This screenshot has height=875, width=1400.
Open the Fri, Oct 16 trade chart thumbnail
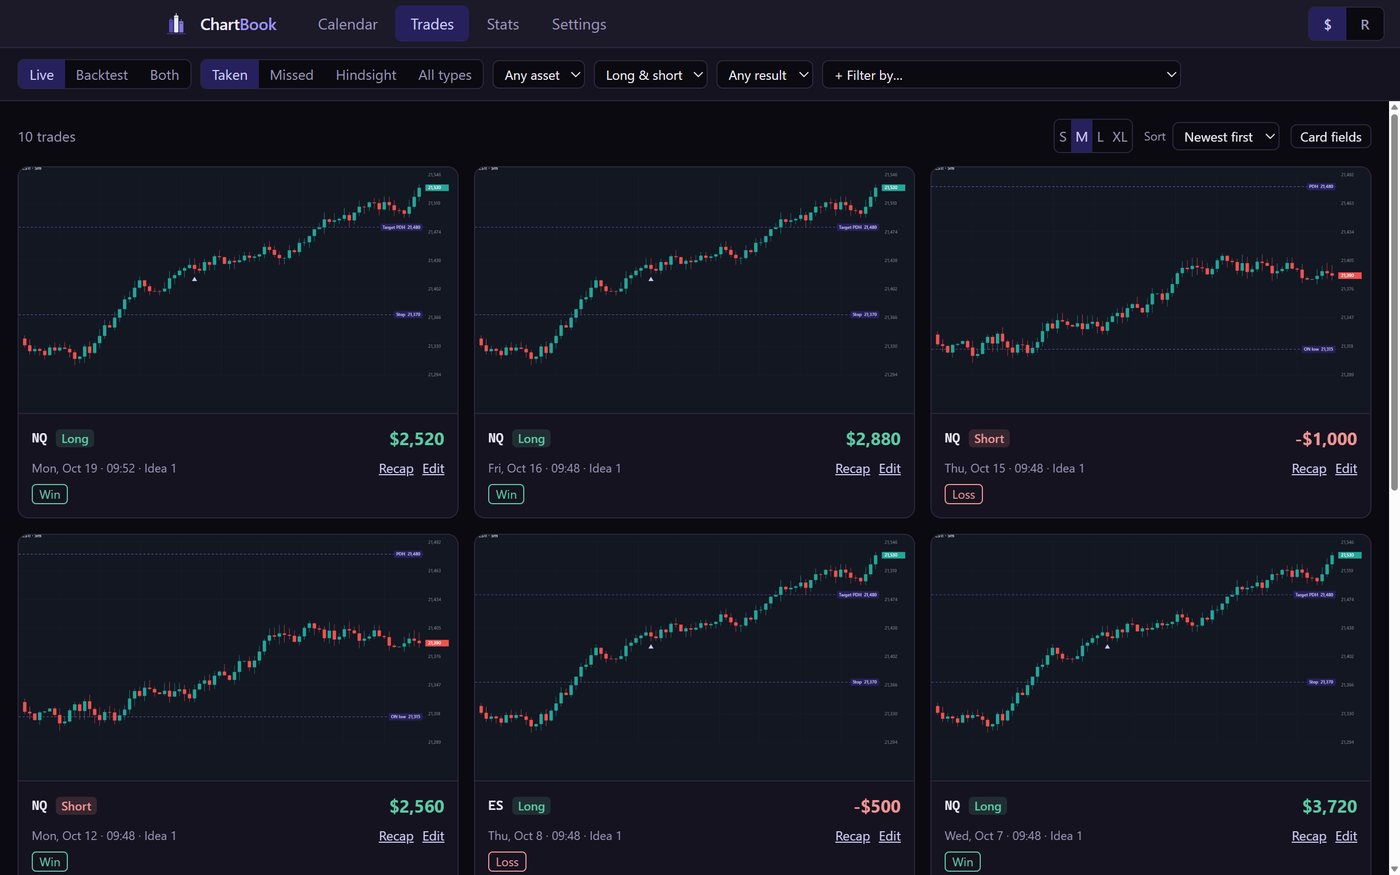[x=694, y=290]
